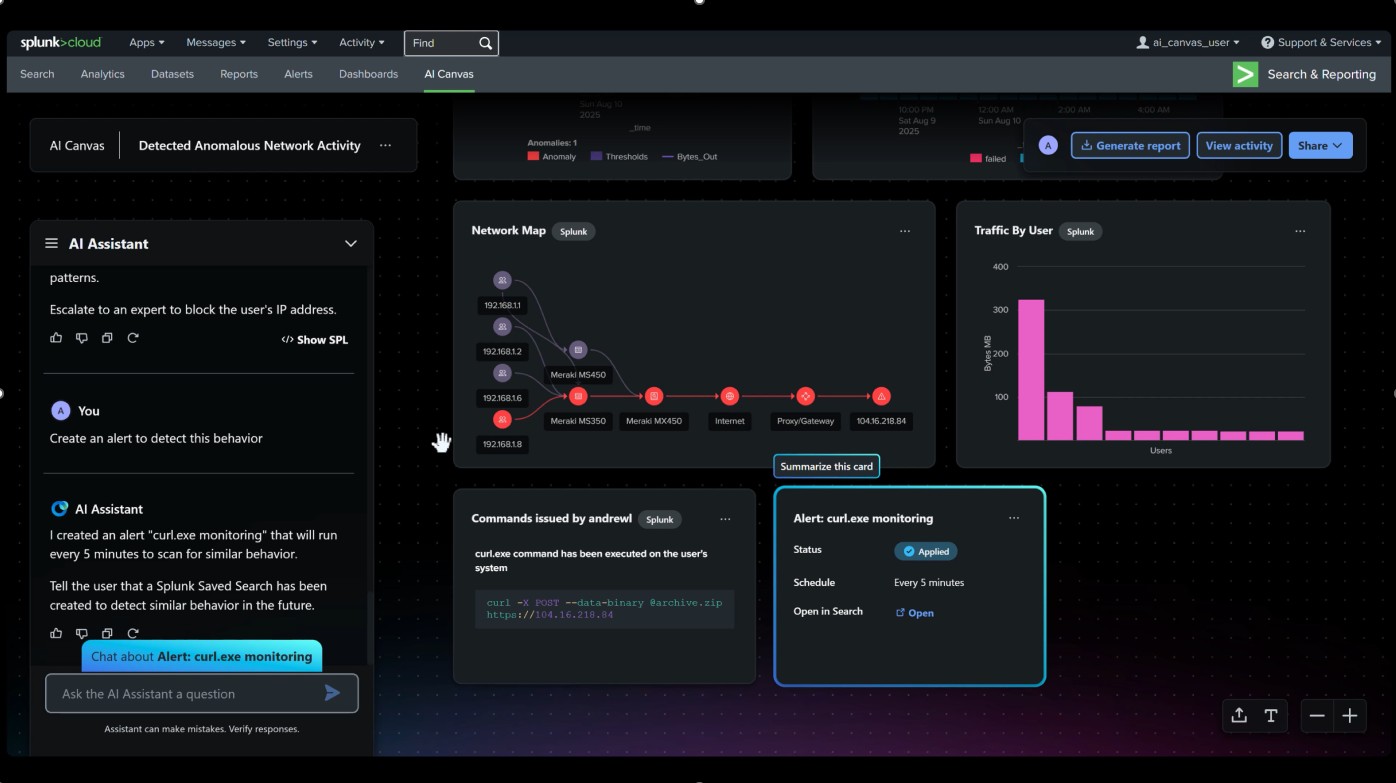Collapse the AI Assistant panel chevron
The height and width of the screenshot is (783, 1396).
click(351, 243)
